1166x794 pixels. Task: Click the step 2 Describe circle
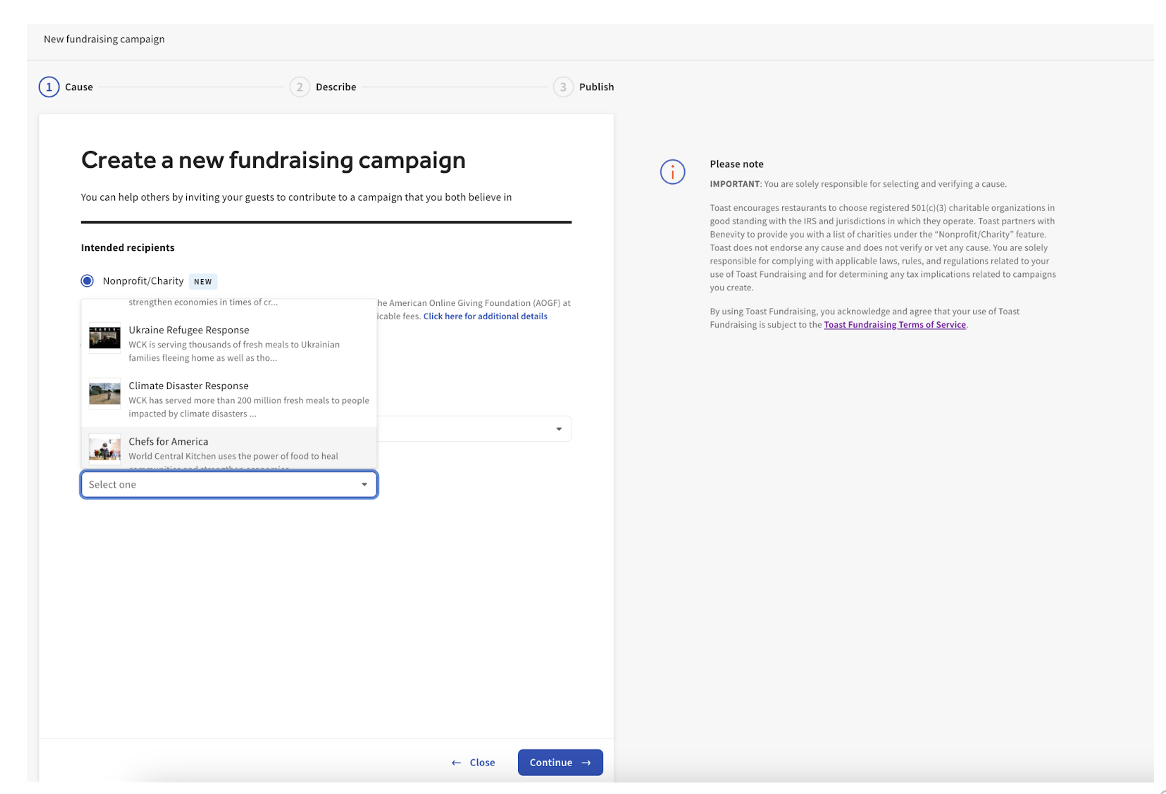coord(300,87)
